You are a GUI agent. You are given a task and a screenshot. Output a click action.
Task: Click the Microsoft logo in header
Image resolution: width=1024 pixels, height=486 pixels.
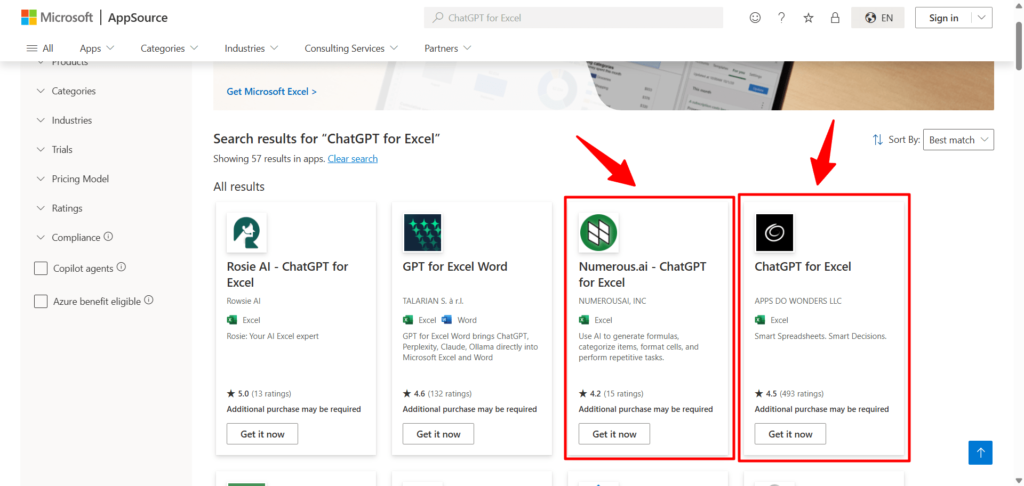tap(57, 18)
